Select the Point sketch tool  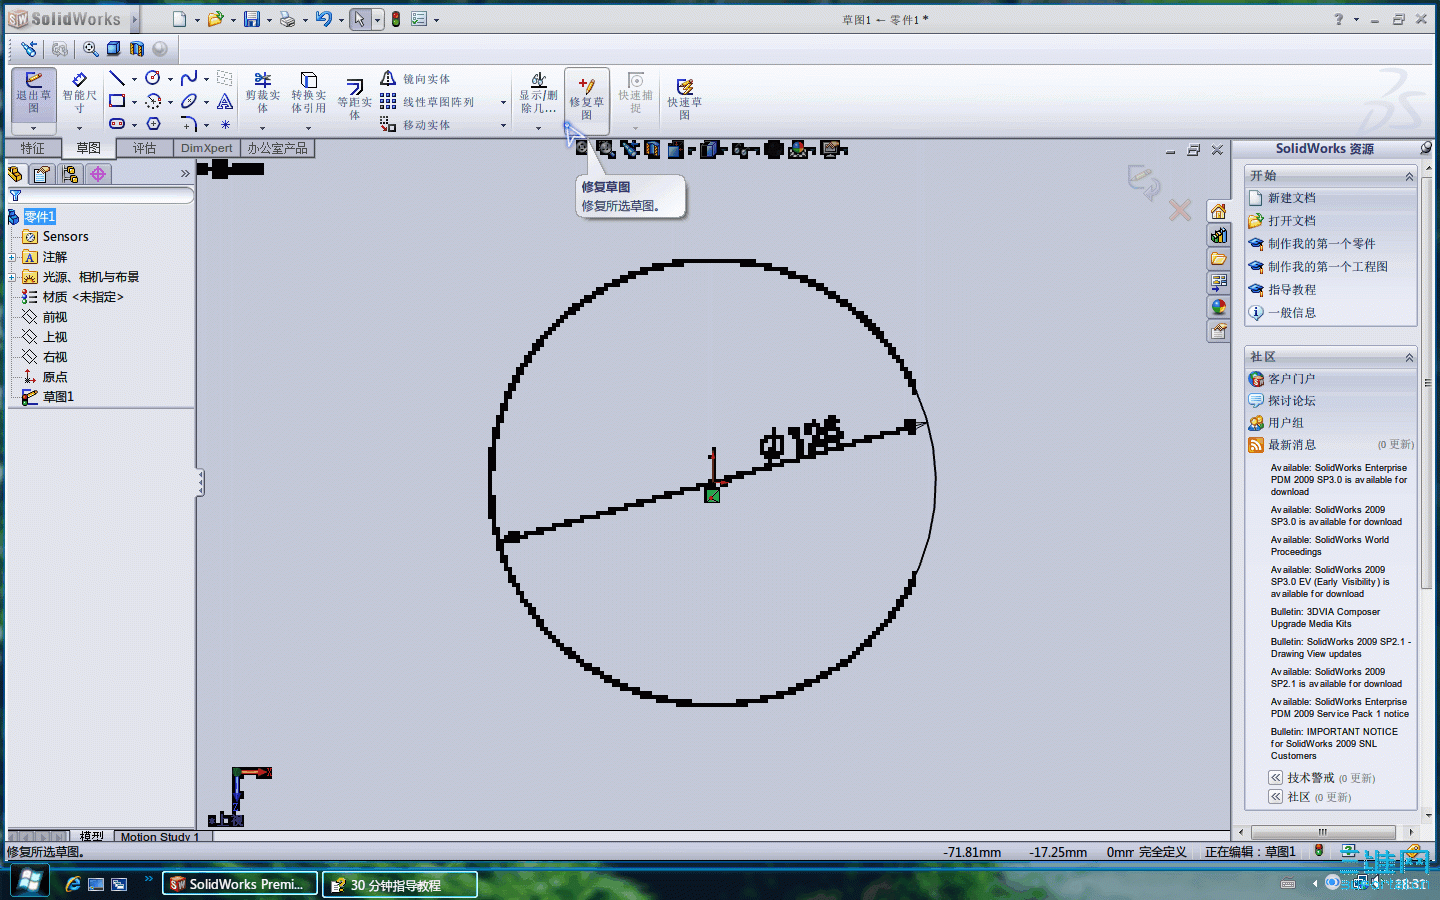tap(225, 125)
